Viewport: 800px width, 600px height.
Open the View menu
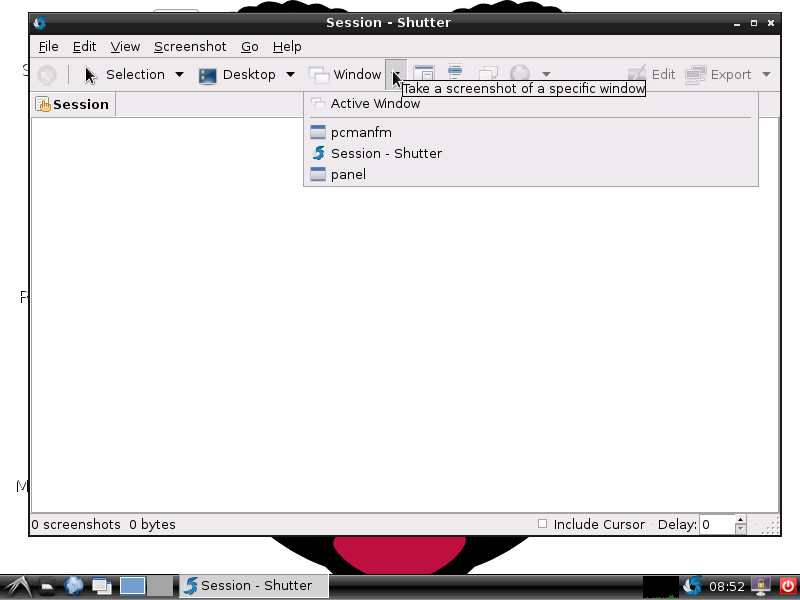pyautogui.click(x=125, y=46)
